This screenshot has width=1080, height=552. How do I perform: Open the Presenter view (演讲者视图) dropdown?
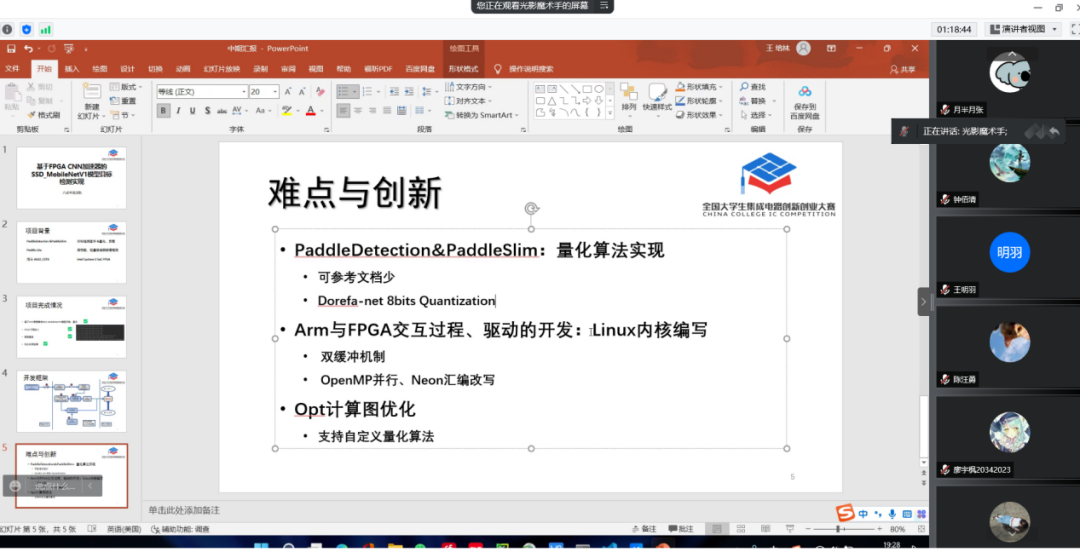coord(1023,29)
